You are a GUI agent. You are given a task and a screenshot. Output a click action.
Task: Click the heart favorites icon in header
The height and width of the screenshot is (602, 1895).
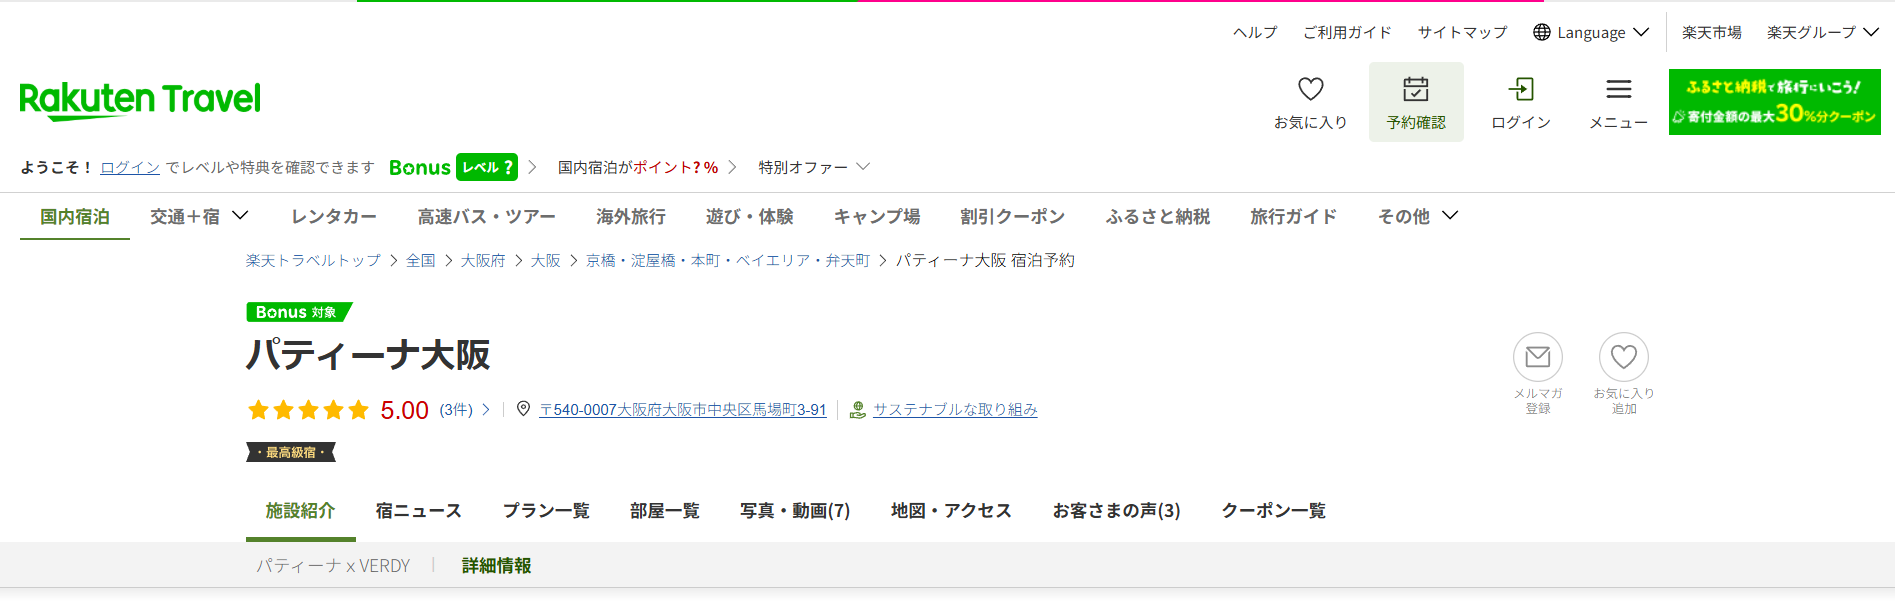(1310, 90)
